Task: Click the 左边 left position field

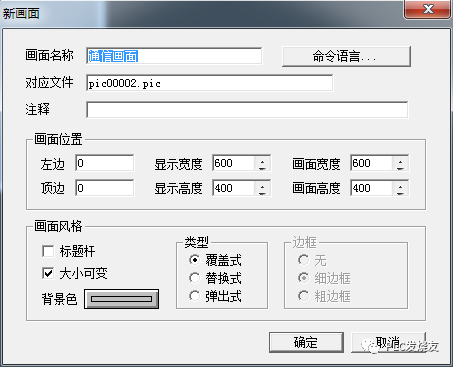Action: click(105, 163)
